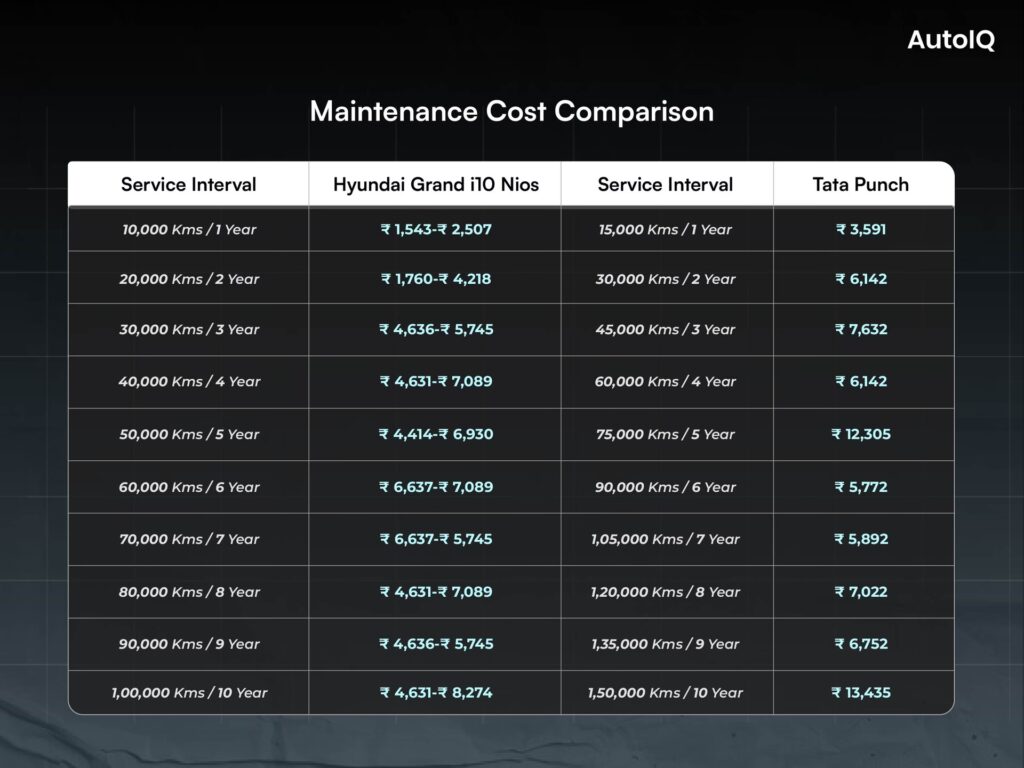Click the ₹ 4,631-₹ 8,274 price range
Image resolution: width=1024 pixels, height=768 pixels.
[x=435, y=692]
